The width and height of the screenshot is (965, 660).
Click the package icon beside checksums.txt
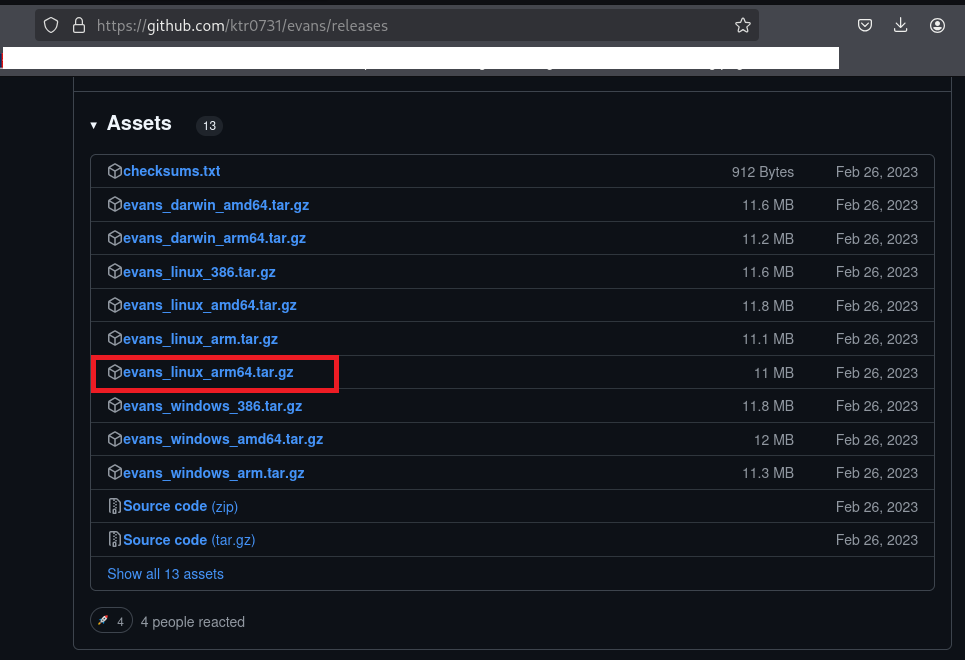point(114,172)
